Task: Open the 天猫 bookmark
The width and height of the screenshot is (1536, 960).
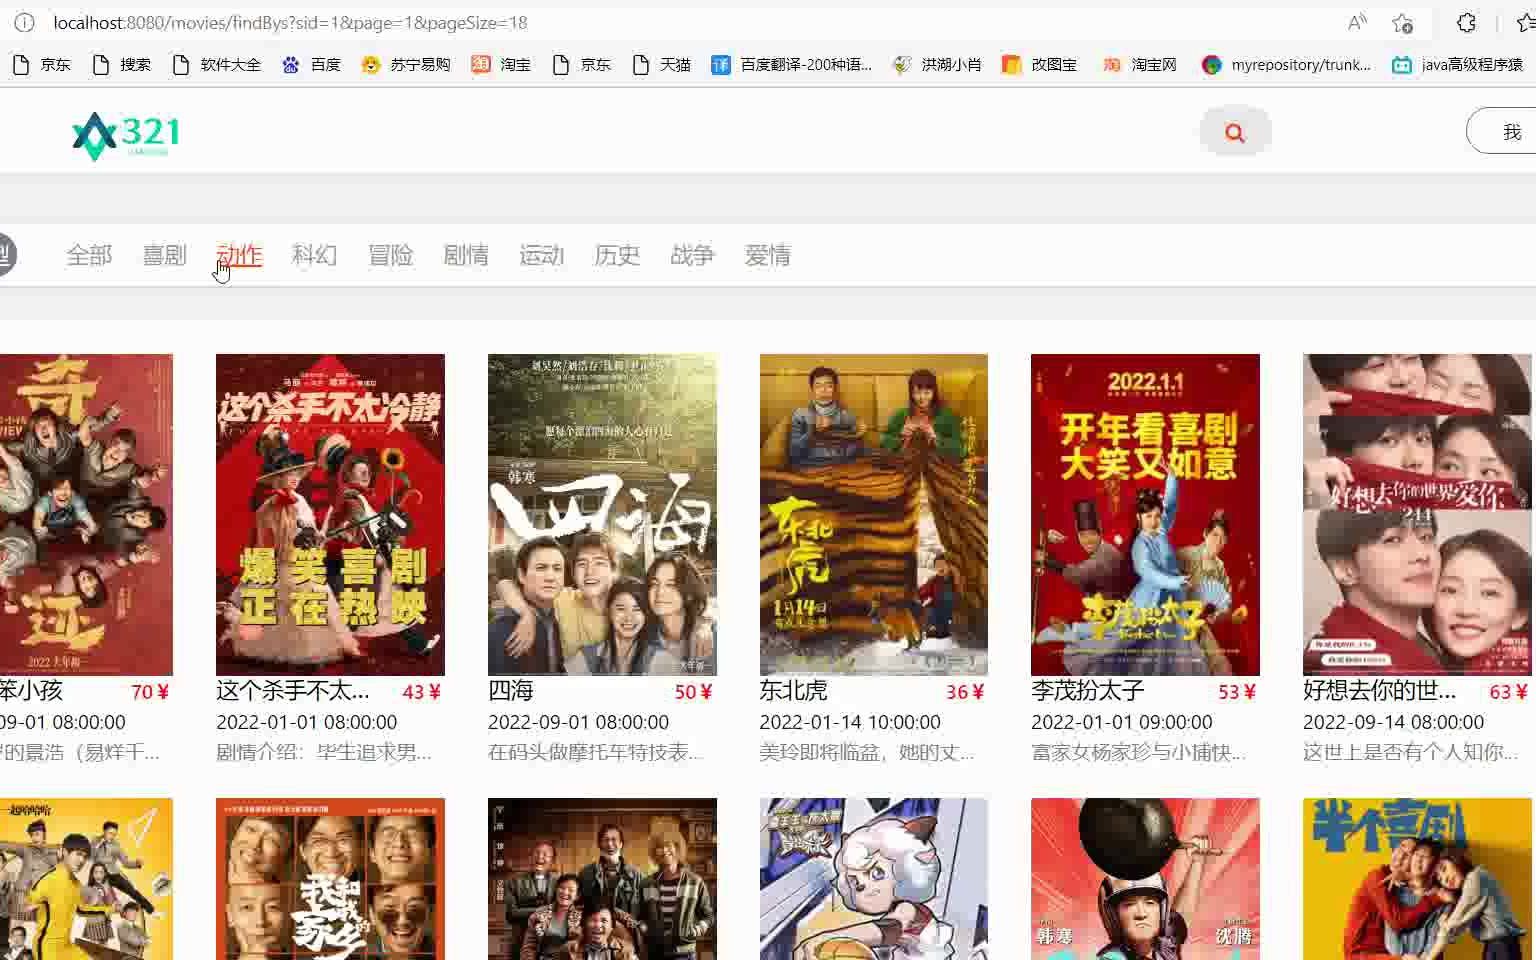Action: [x=661, y=64]
